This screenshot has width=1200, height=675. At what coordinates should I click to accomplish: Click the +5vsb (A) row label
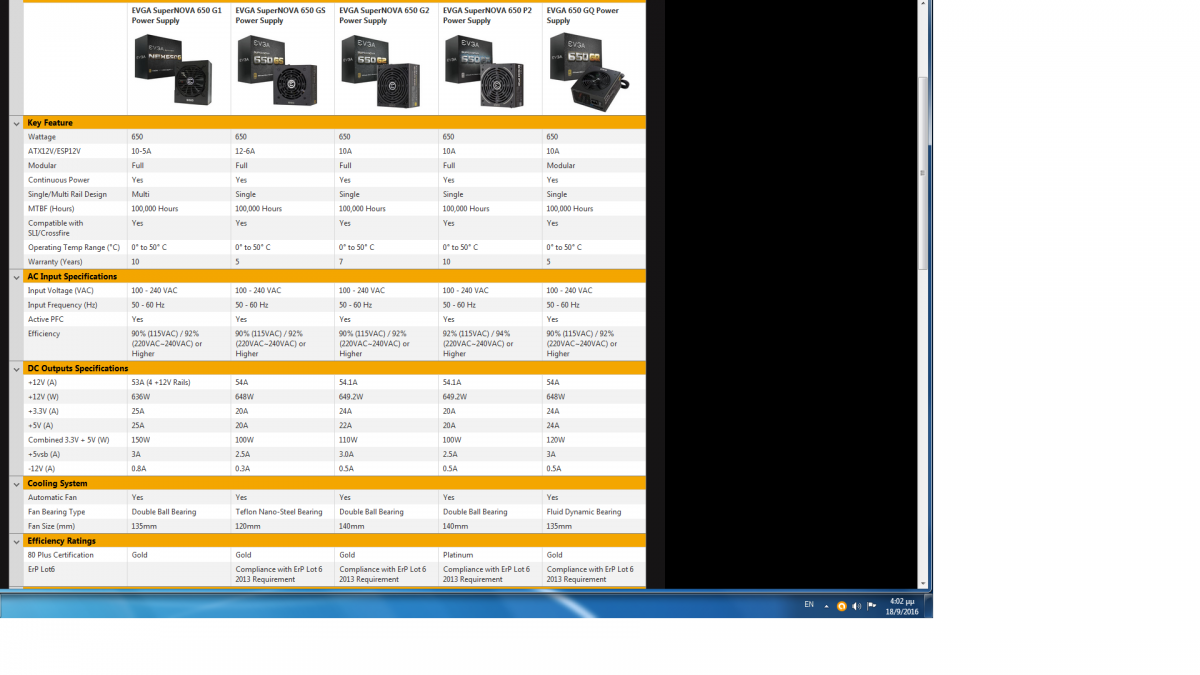(x=46, y=455)
